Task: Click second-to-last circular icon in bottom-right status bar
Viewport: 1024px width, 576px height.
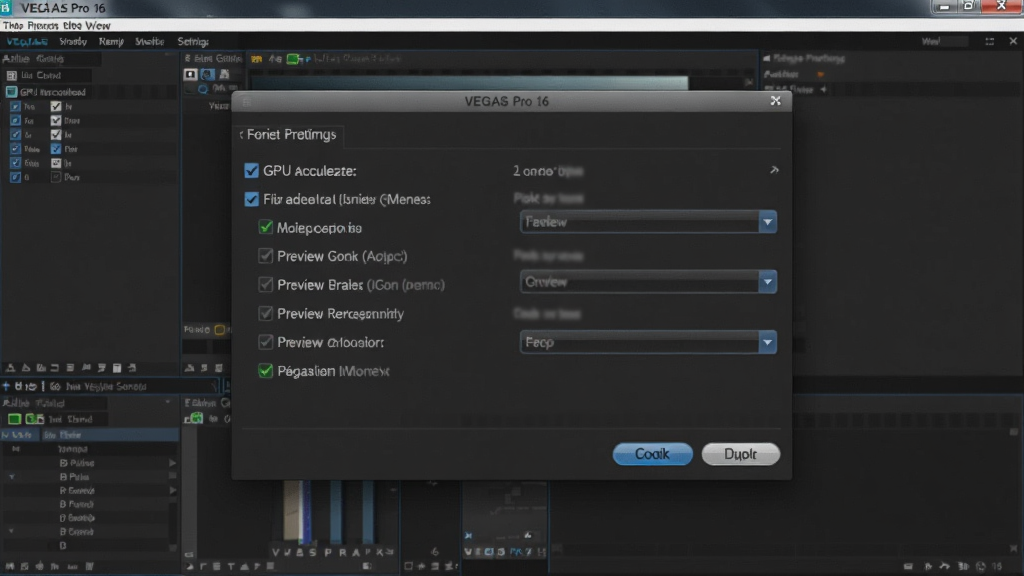Action: 981,566
